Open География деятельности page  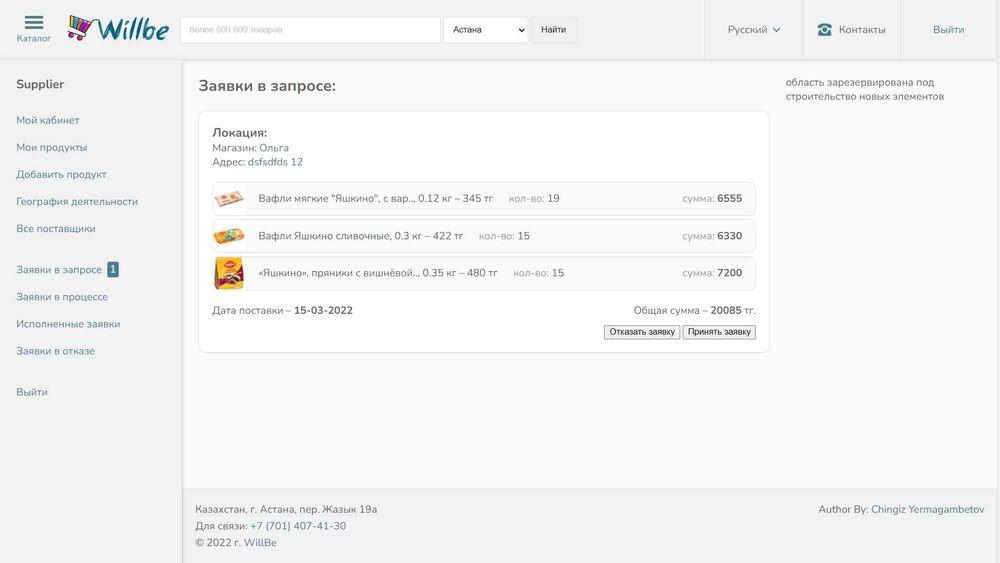77,201
